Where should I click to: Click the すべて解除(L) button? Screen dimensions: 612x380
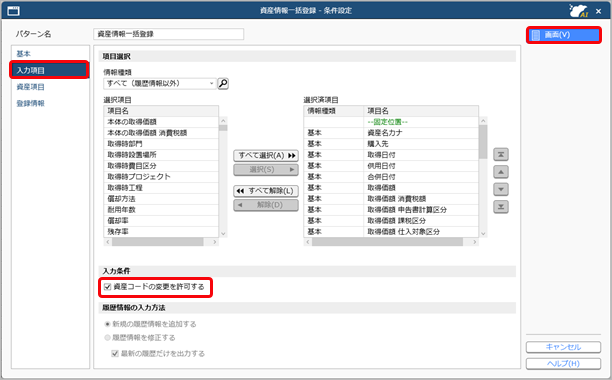click(266, 191)
